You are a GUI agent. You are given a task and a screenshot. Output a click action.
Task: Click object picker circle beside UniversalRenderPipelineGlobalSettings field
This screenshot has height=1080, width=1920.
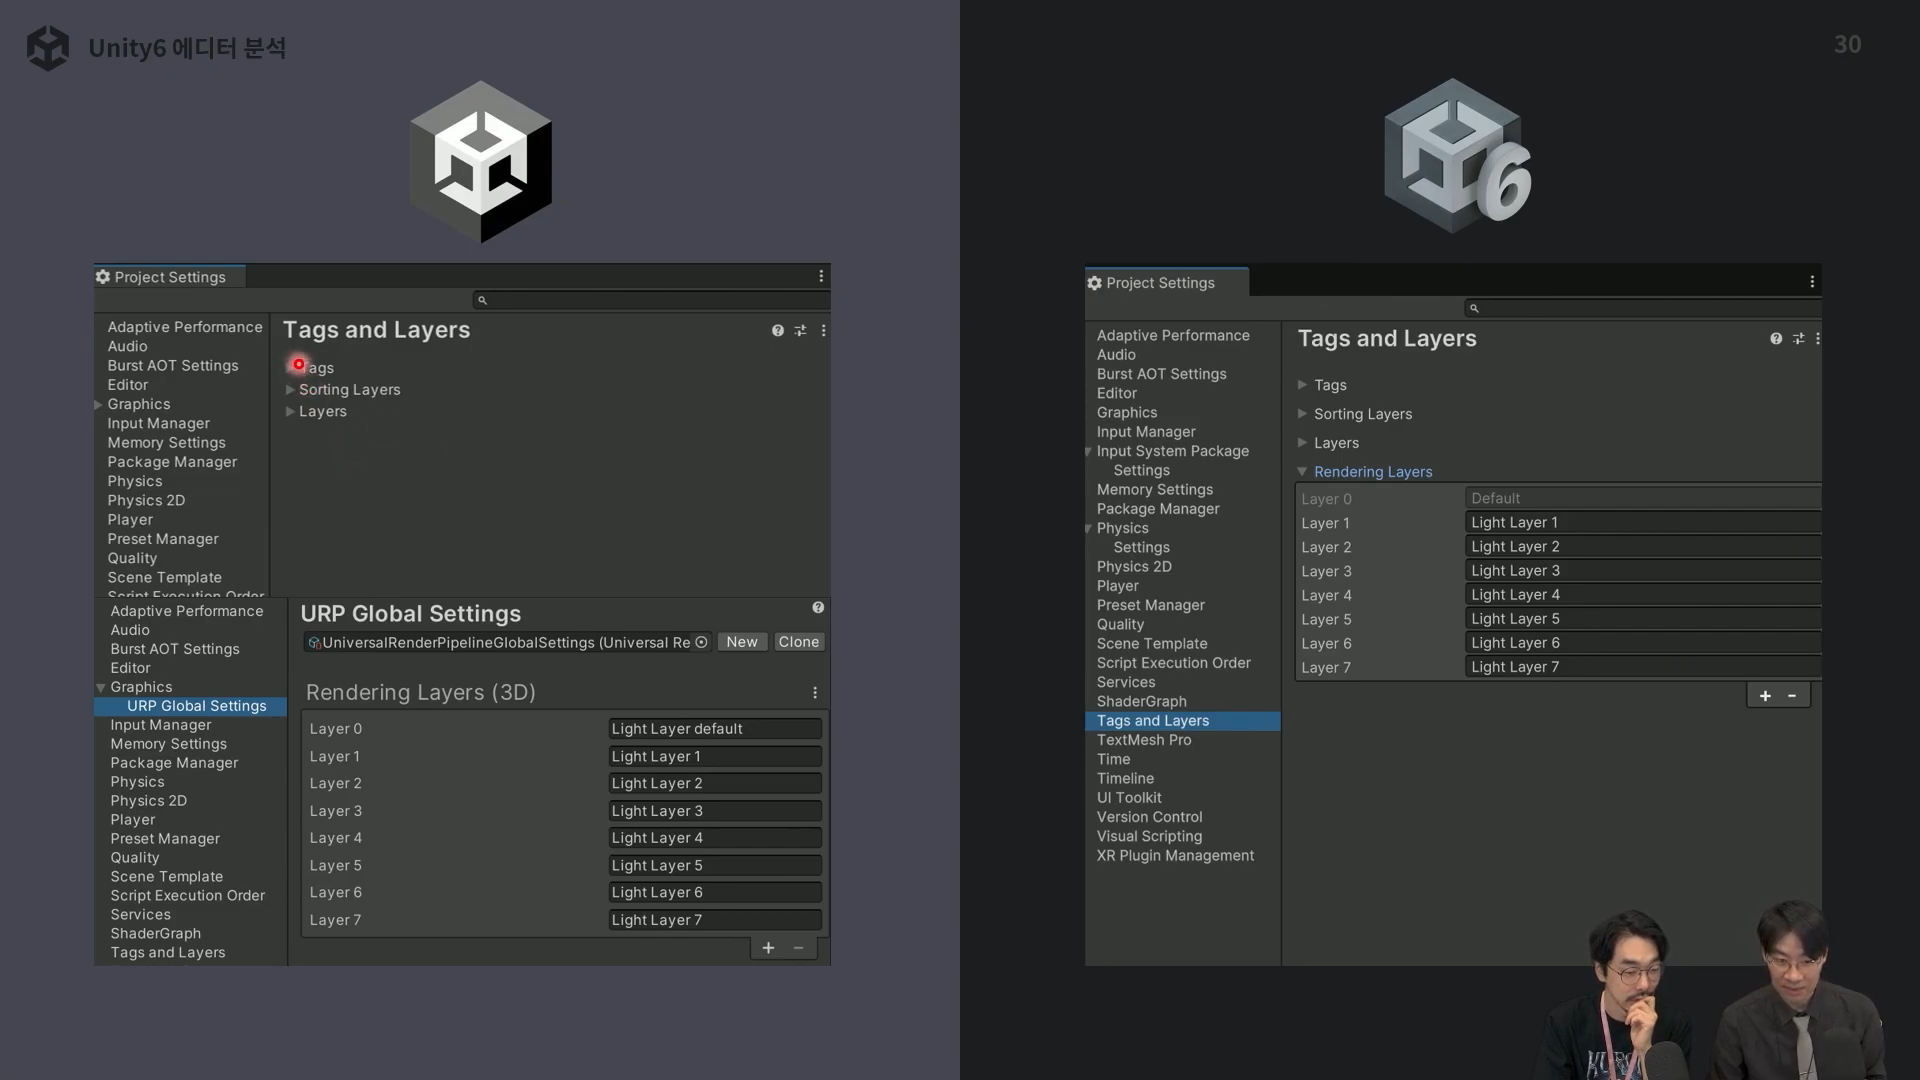701,642
